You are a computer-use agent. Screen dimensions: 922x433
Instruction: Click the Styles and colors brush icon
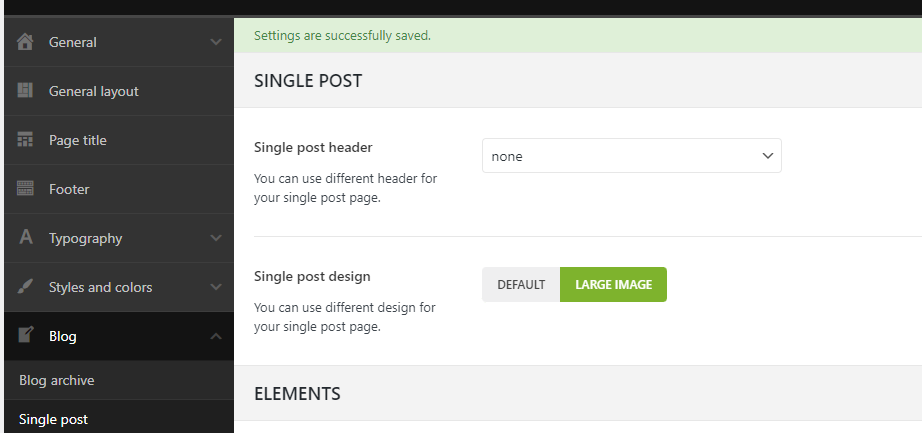pyautogui.click(x=26, y=287)
